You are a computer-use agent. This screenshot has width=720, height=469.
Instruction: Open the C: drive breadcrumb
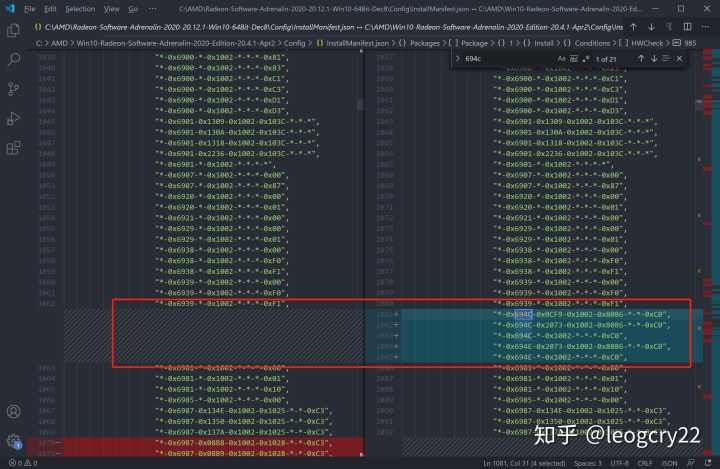39,43
